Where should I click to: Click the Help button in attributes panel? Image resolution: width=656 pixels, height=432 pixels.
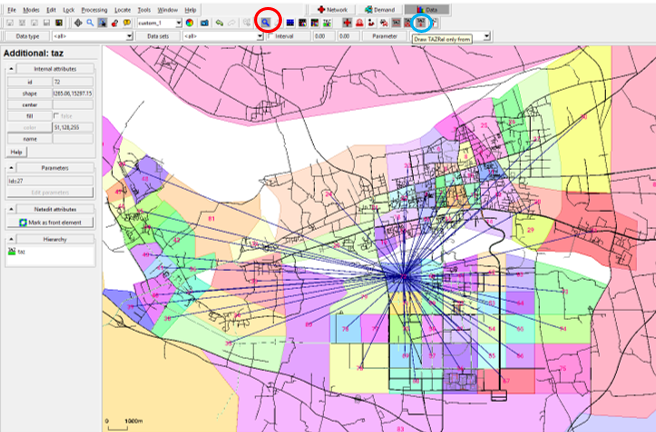click(x=15, y=151)
